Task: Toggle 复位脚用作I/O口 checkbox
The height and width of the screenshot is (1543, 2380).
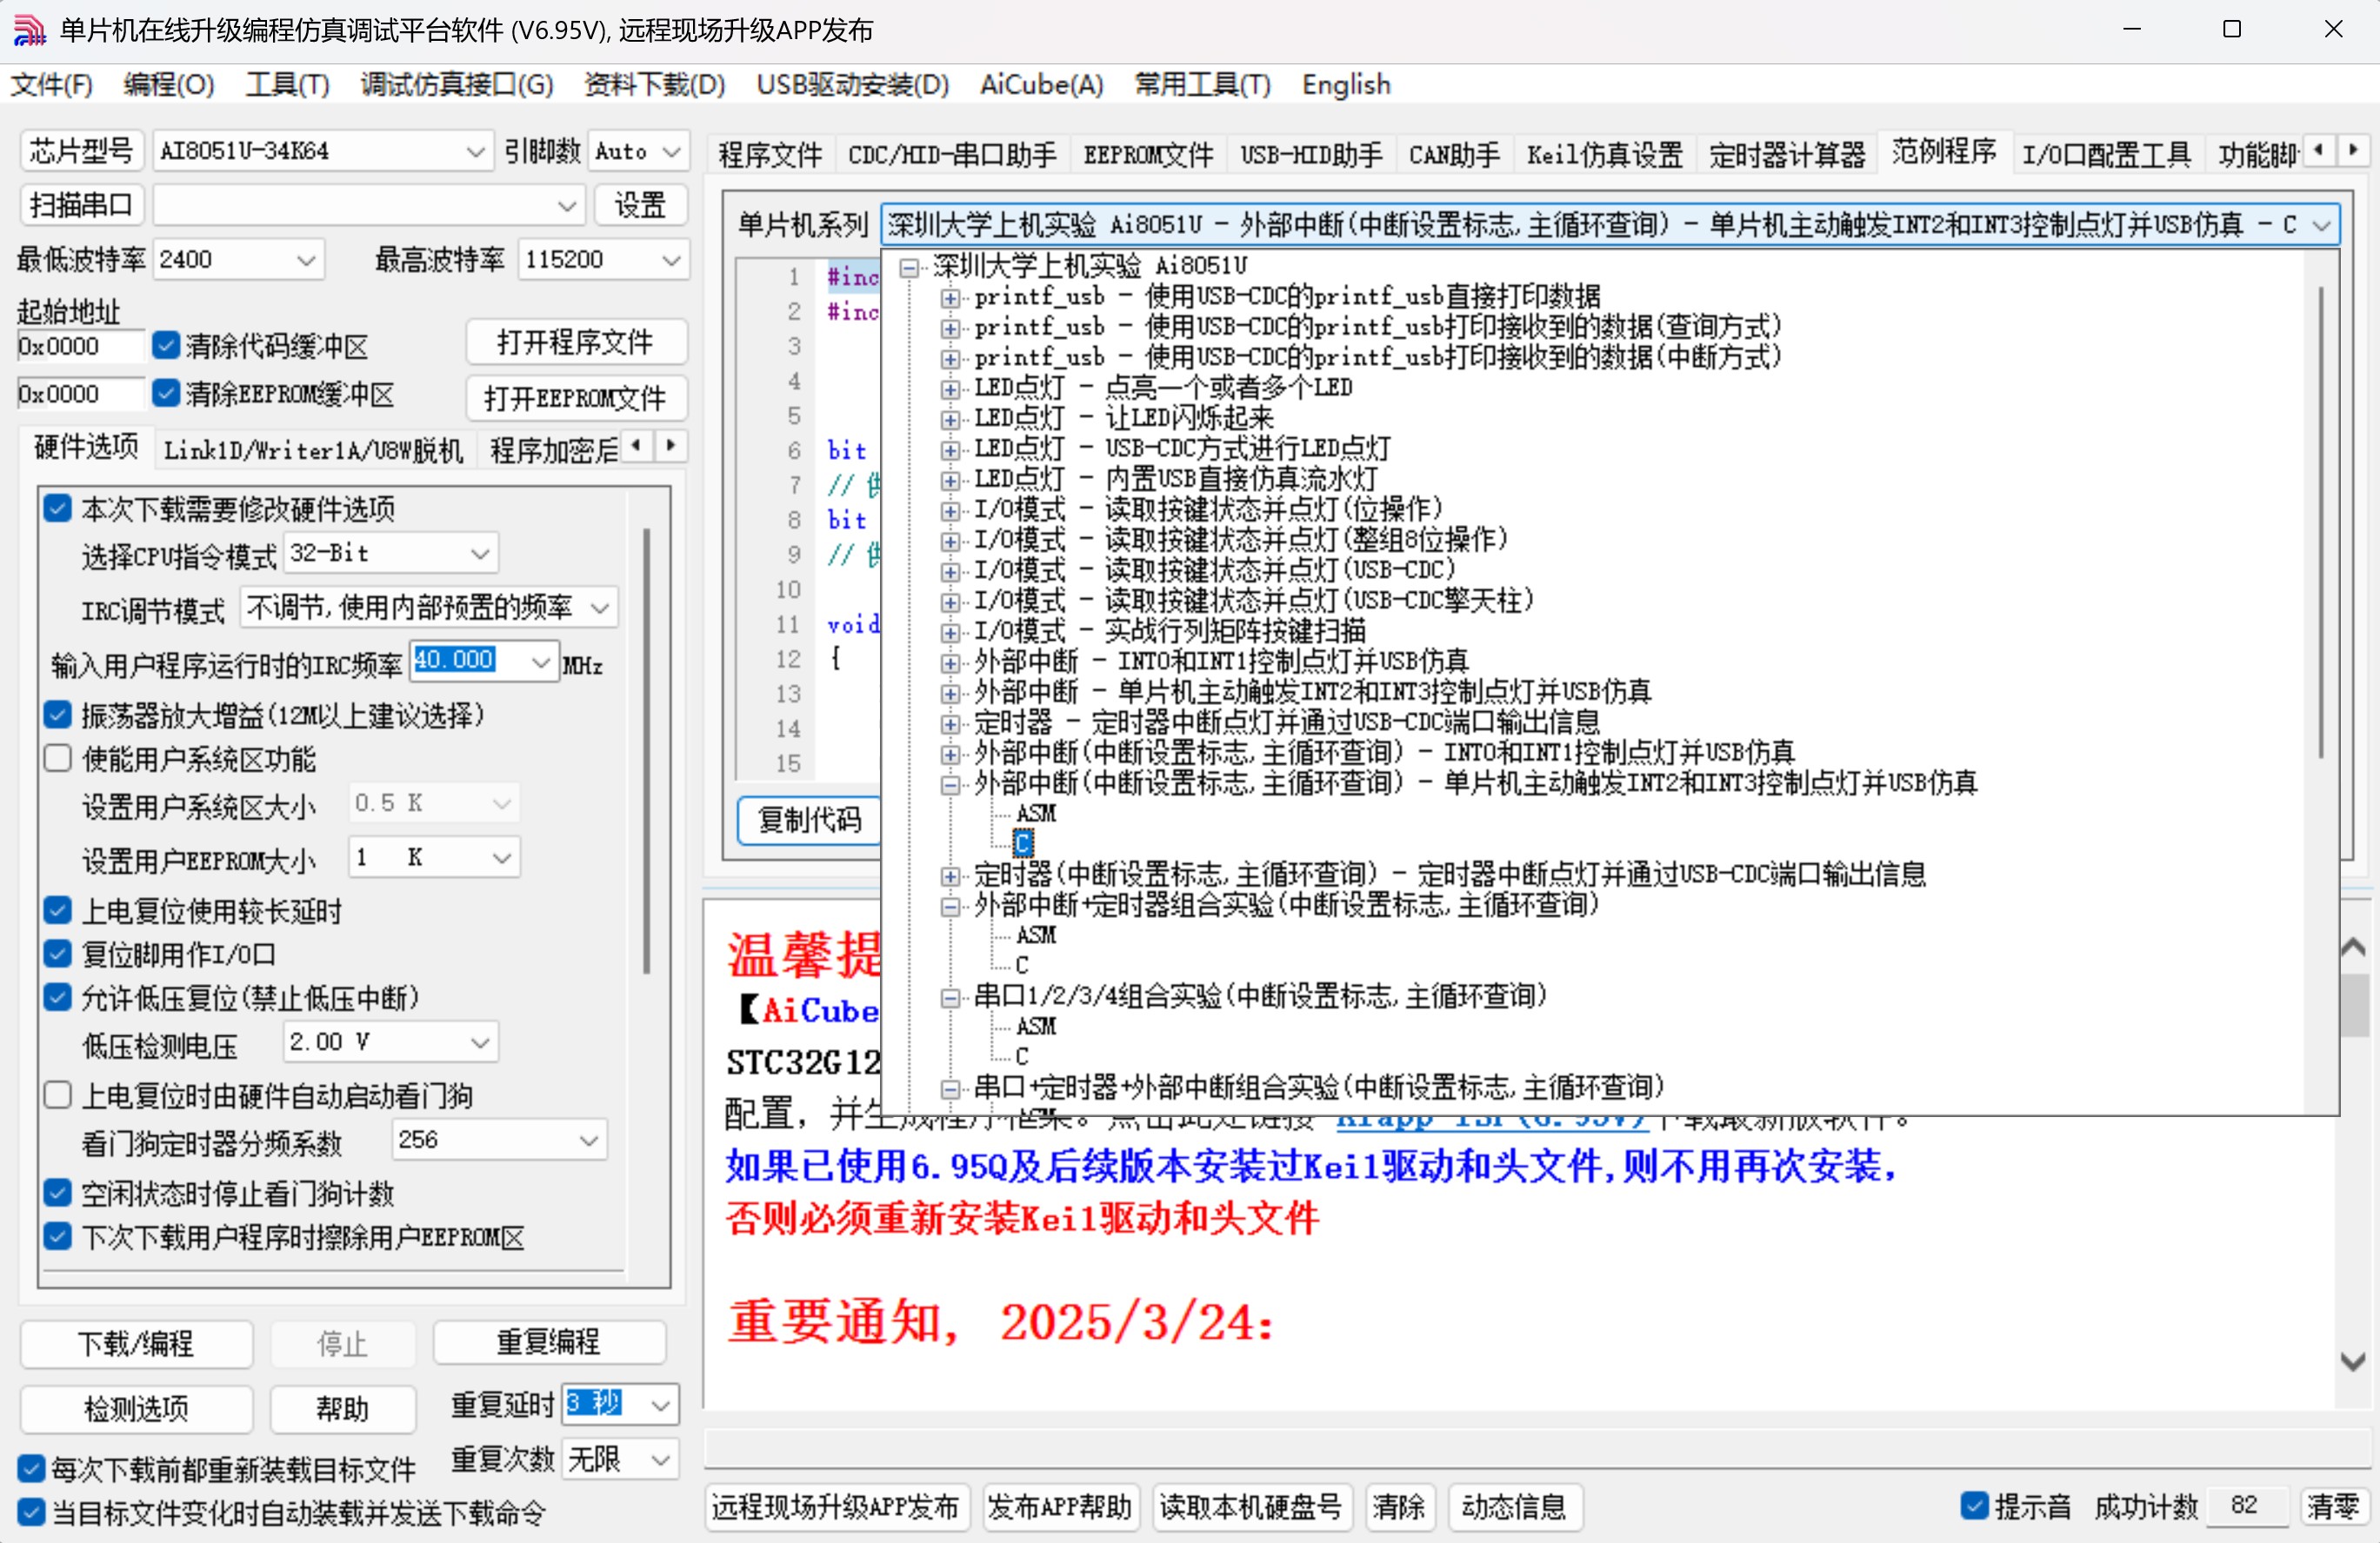Action: click(x=58, y=953)
